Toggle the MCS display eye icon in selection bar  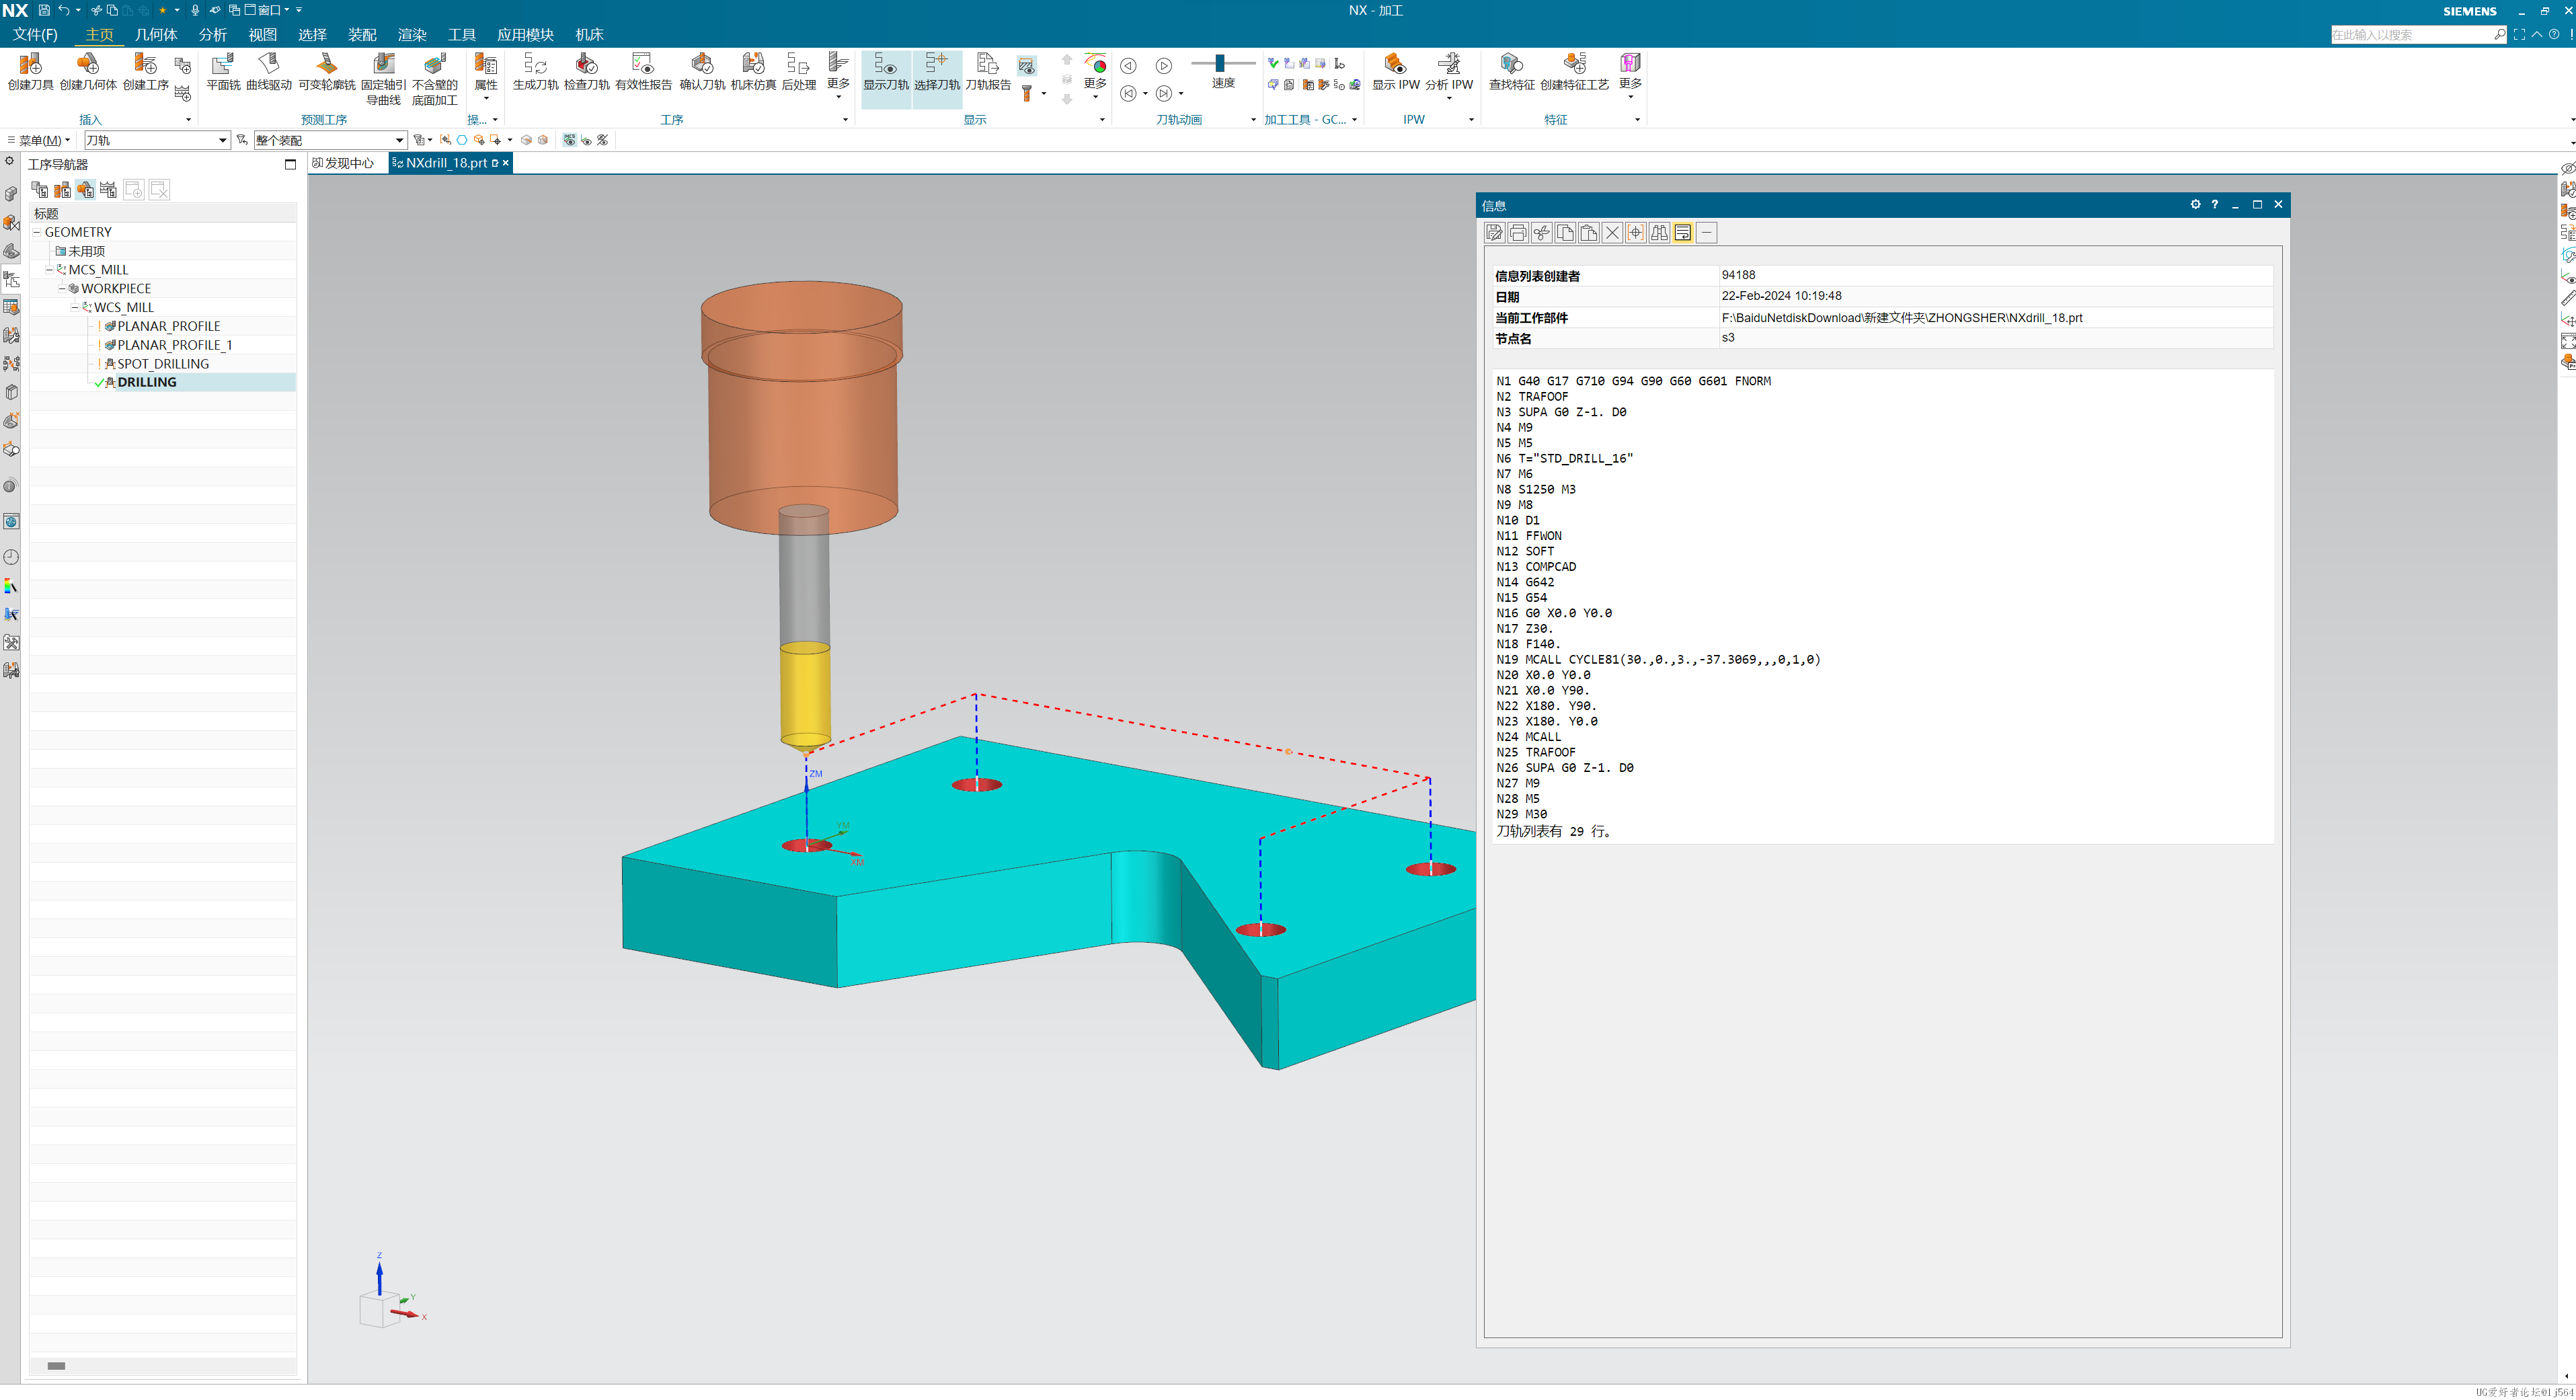(x=569, y=140)
